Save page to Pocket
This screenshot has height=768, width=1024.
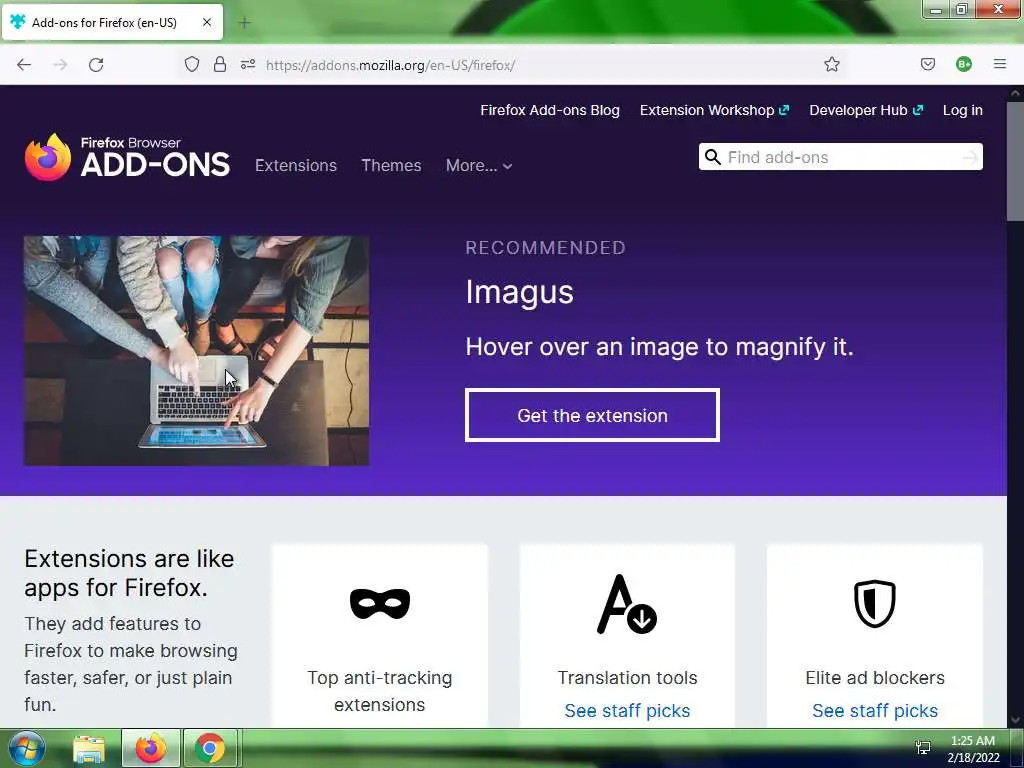tap(927, 64)
